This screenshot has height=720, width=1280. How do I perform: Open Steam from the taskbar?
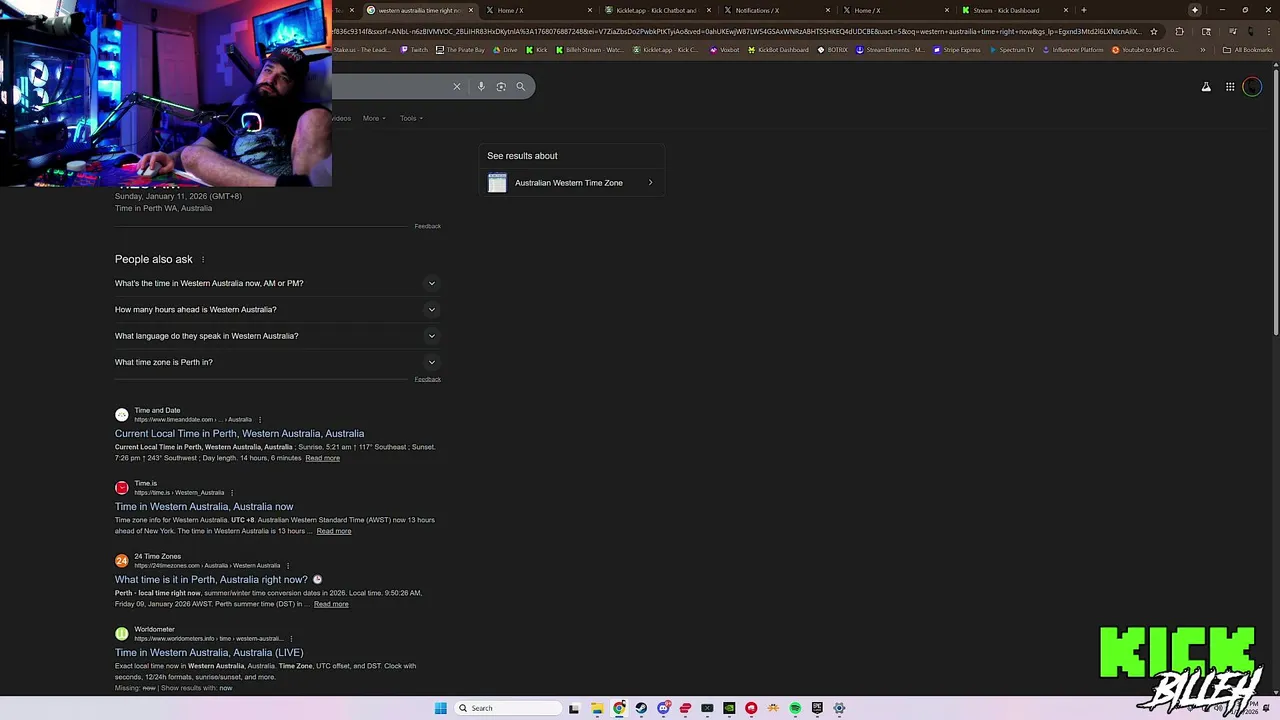click(641, 708)
